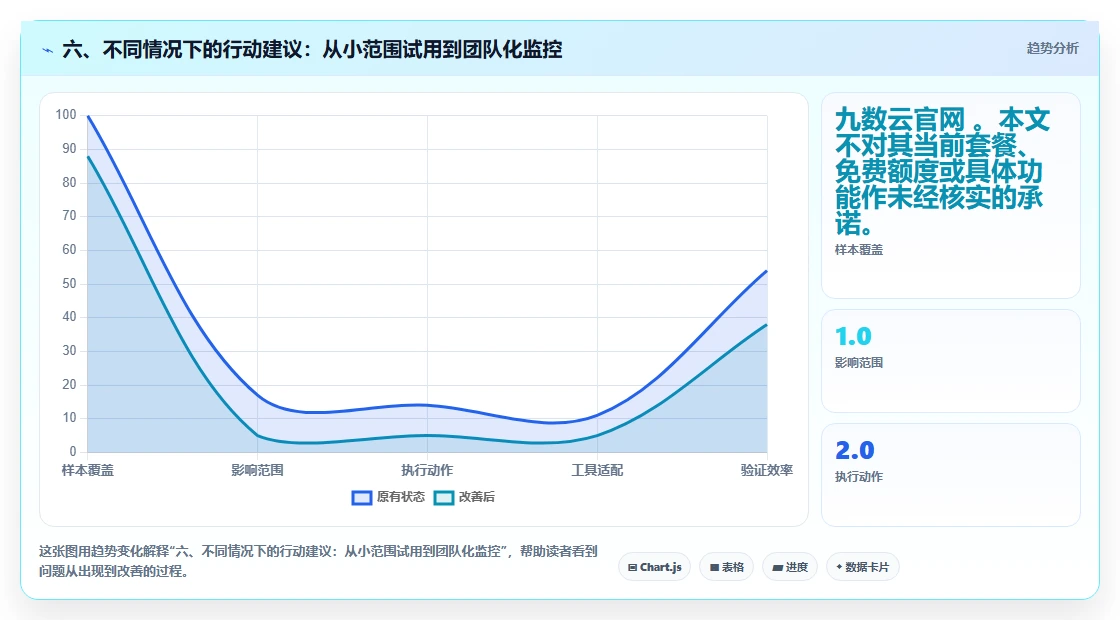Viewport: 1120px width, 620px height.
Task: Click the 执行动作 x-axis label
Action: tap(427, 470)
